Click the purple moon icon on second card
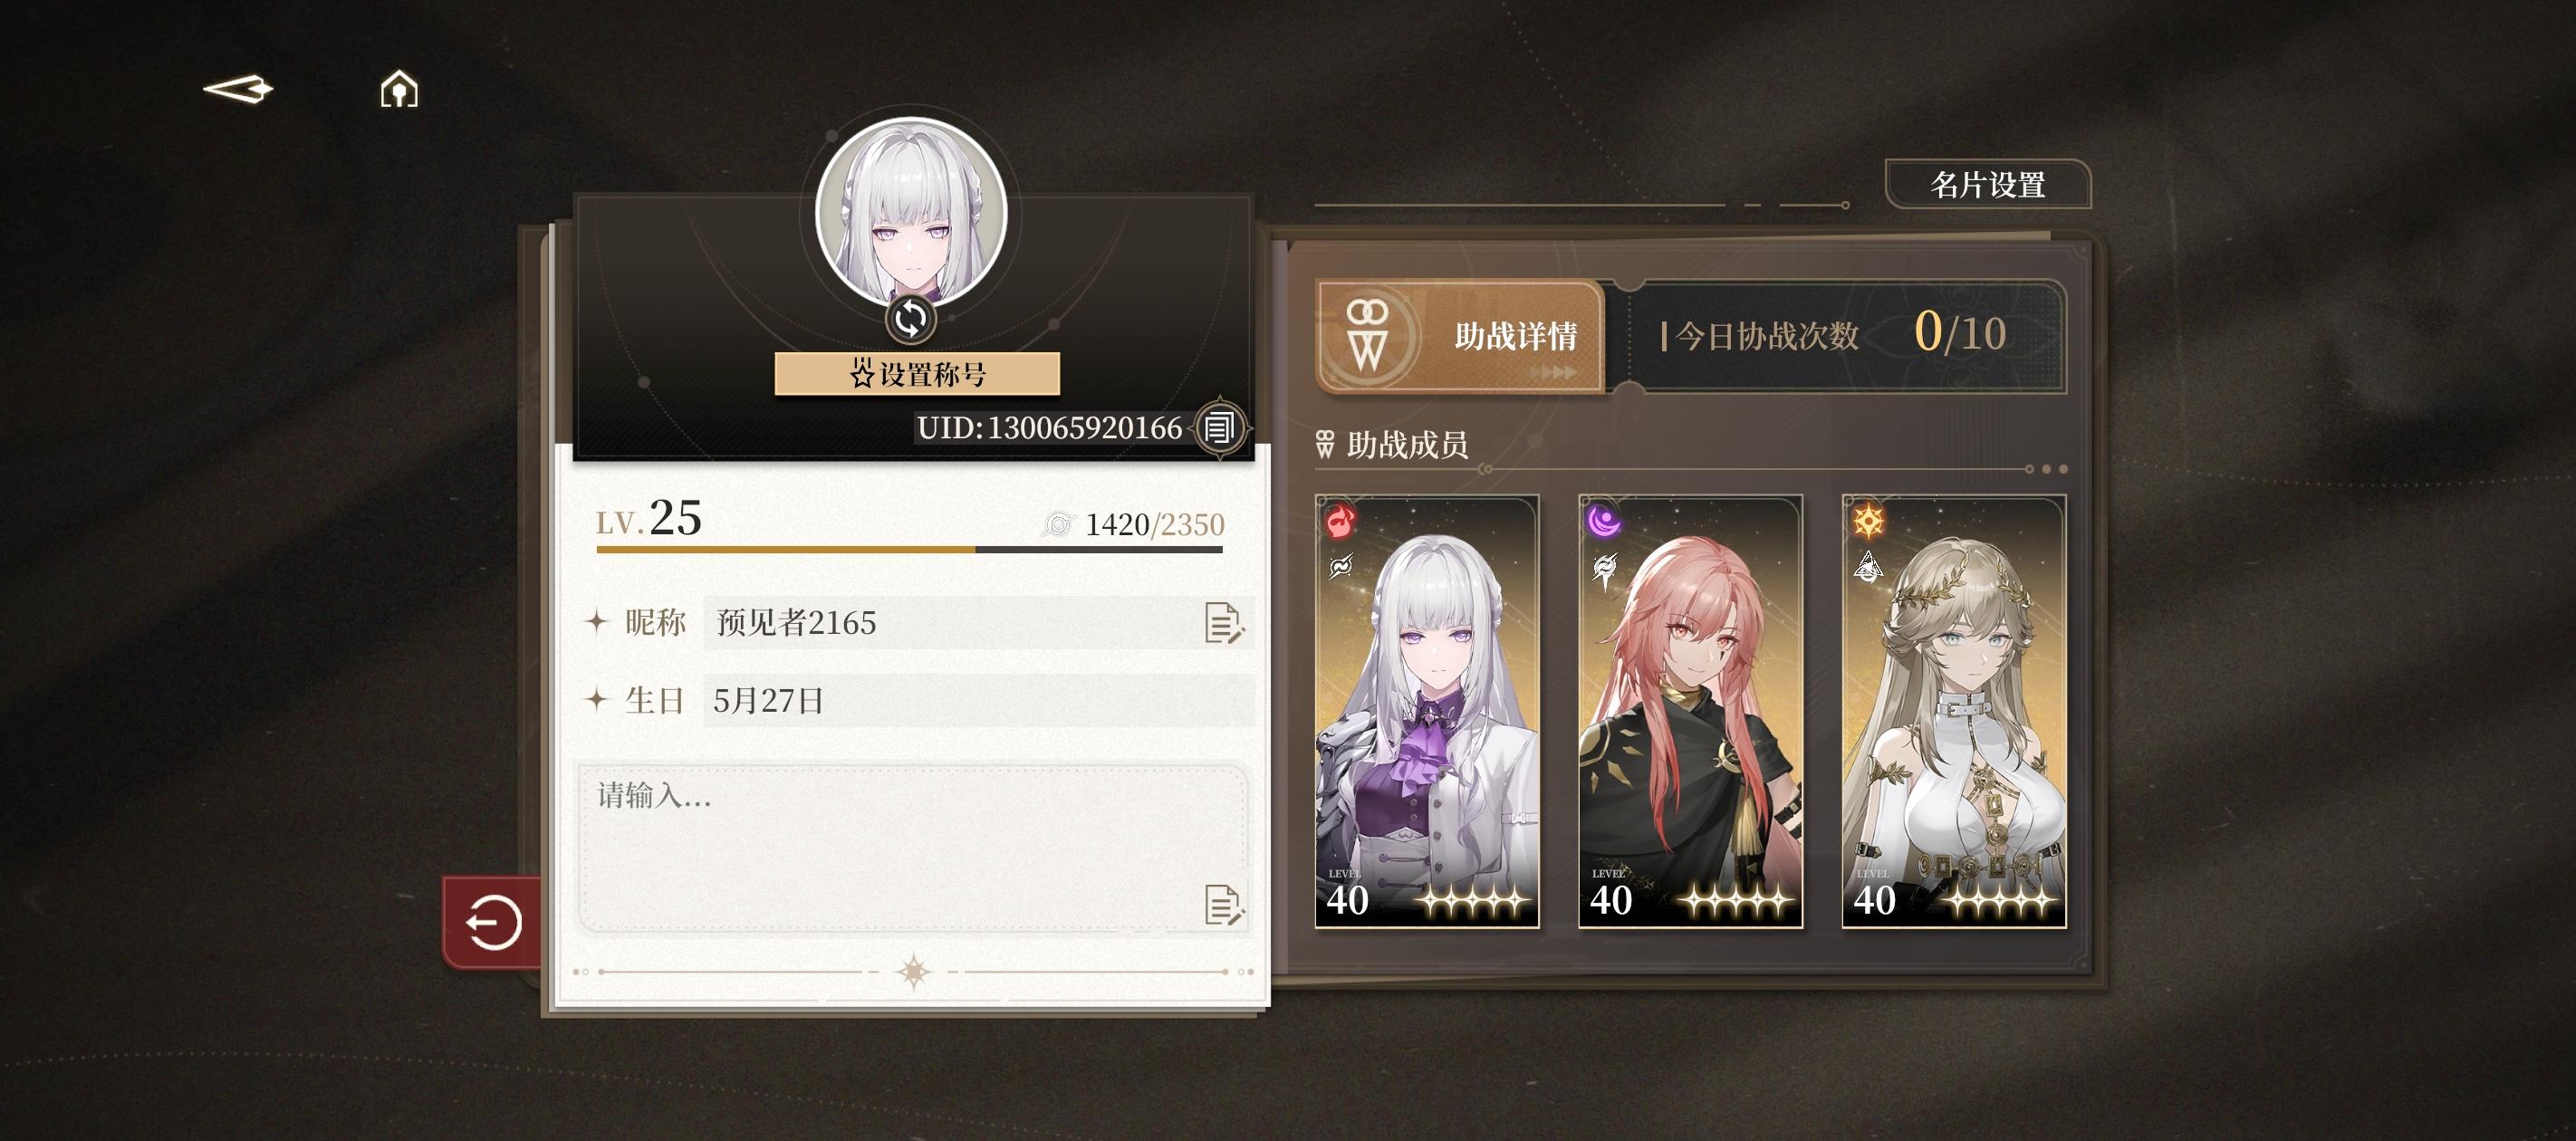 1605,521
